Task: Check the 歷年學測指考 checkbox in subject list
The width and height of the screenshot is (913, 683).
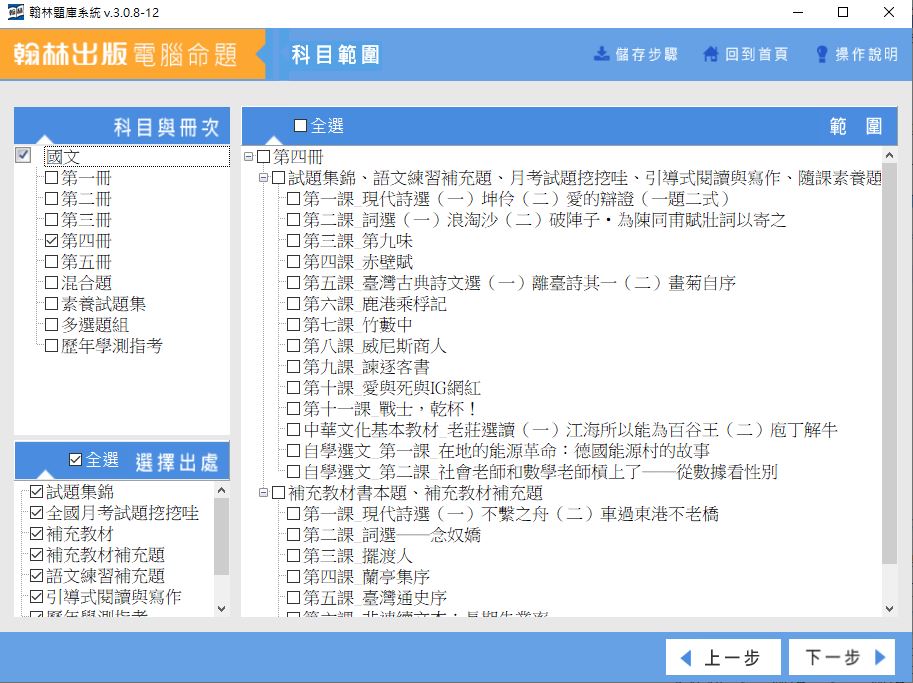Action: pos(51,345)
